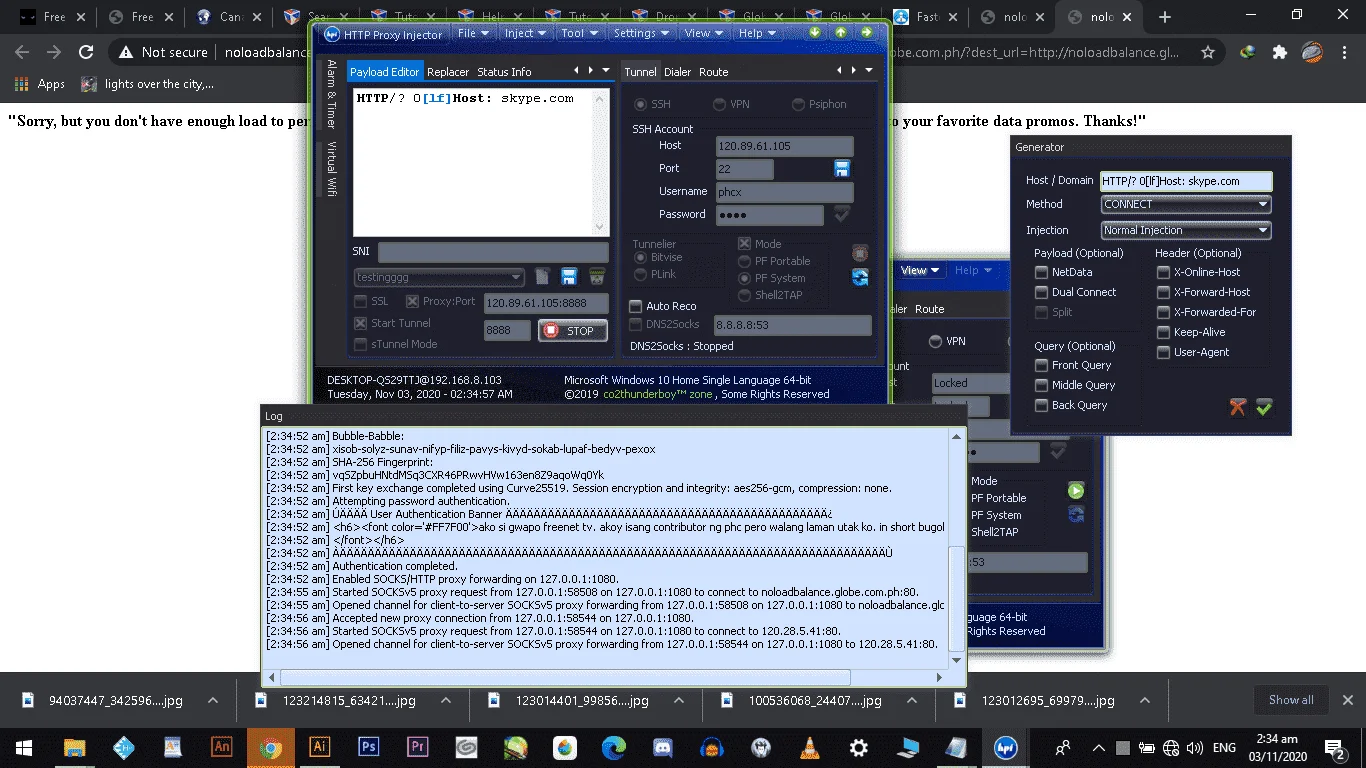The height and width of the screenshot is (768, 1366).
Task: Confirm the Generator with the green check icon
Action: [1264, 407]
